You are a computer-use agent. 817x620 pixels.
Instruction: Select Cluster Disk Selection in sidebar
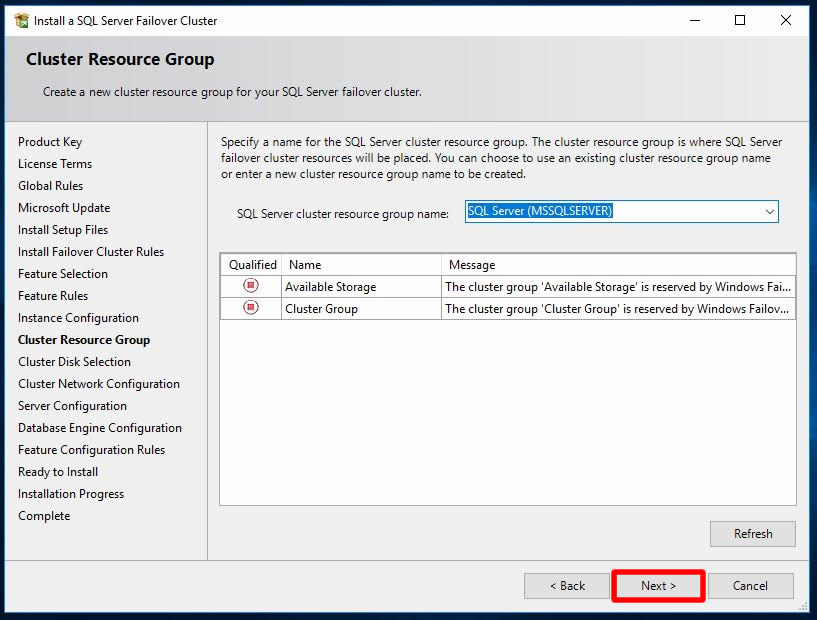[x=74, y=362]
